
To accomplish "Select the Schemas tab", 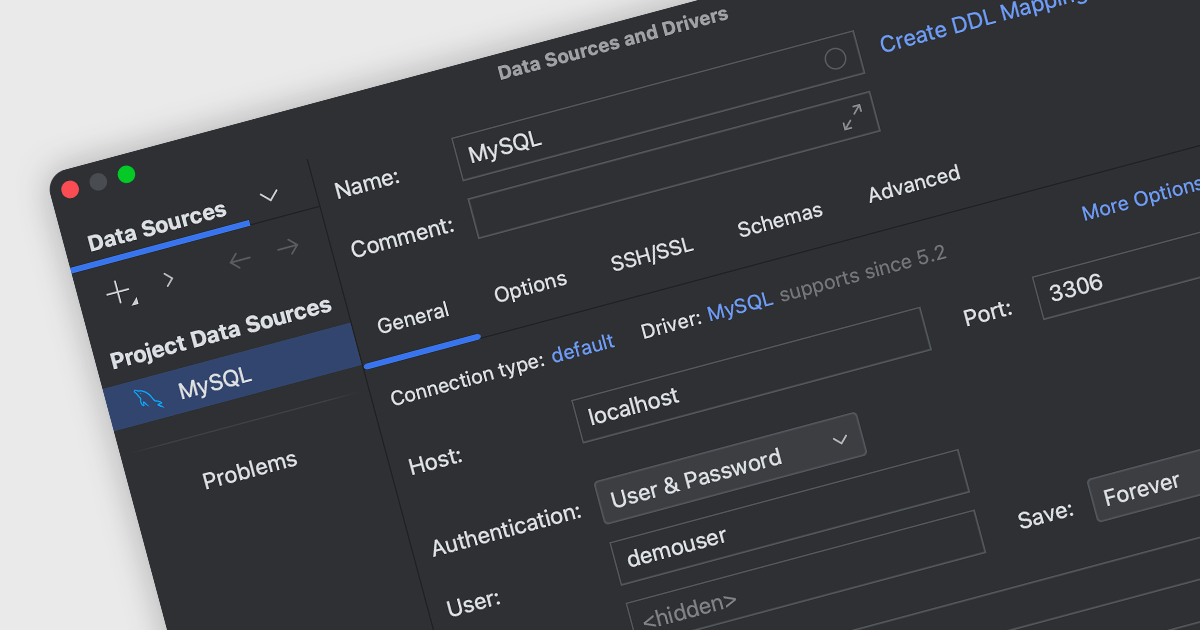I will point(780,219).
